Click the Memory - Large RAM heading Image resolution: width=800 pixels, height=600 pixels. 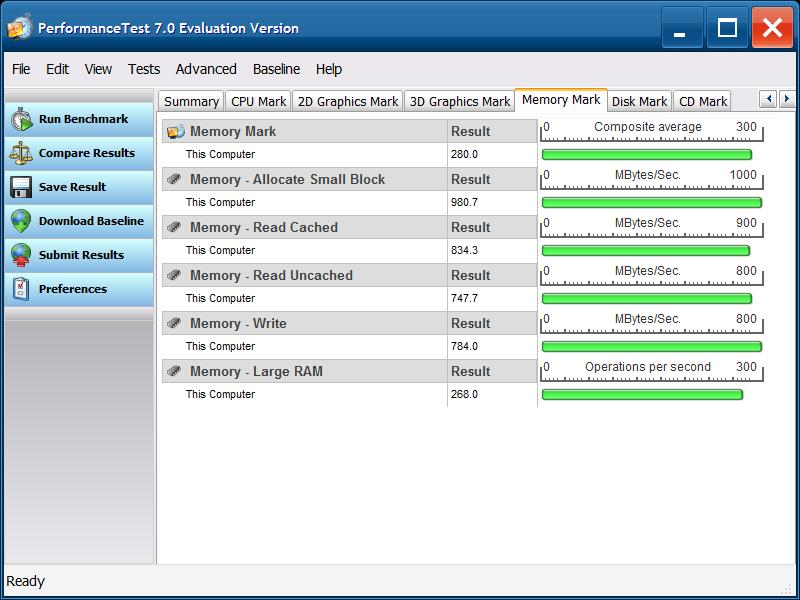[x=256, y=371]
